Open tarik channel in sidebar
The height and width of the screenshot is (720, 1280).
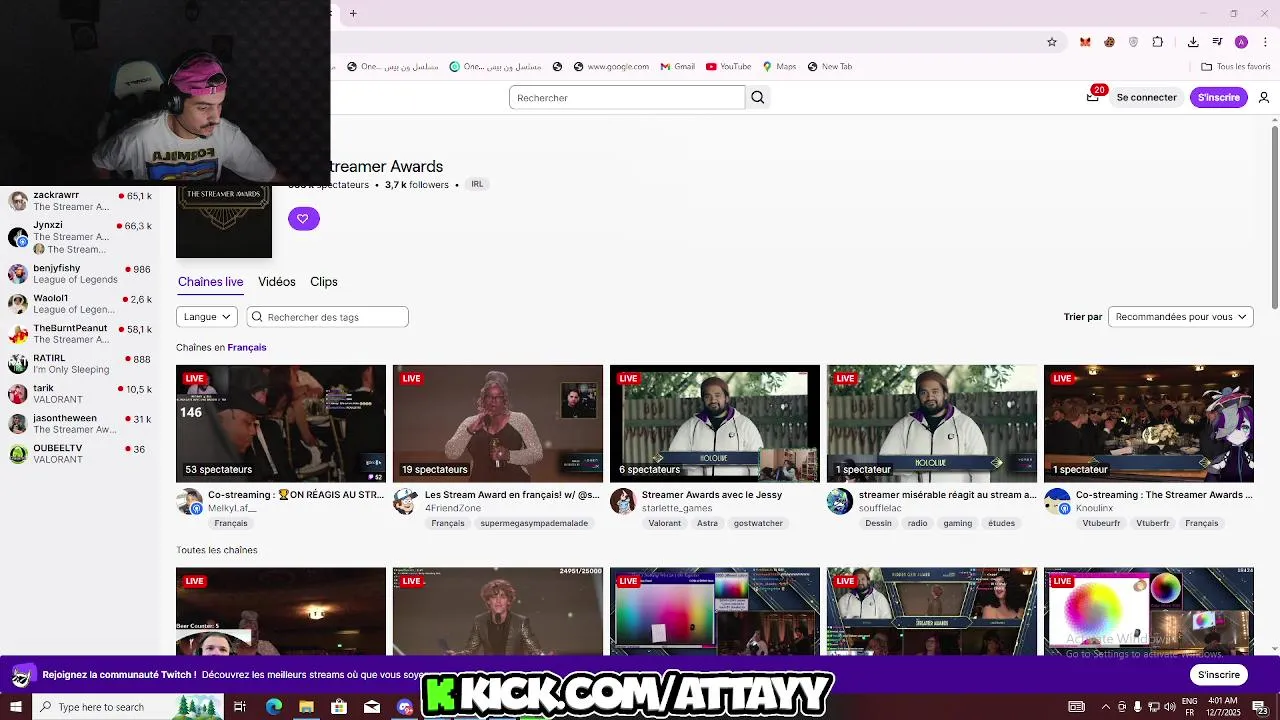(x=80, y=394)
